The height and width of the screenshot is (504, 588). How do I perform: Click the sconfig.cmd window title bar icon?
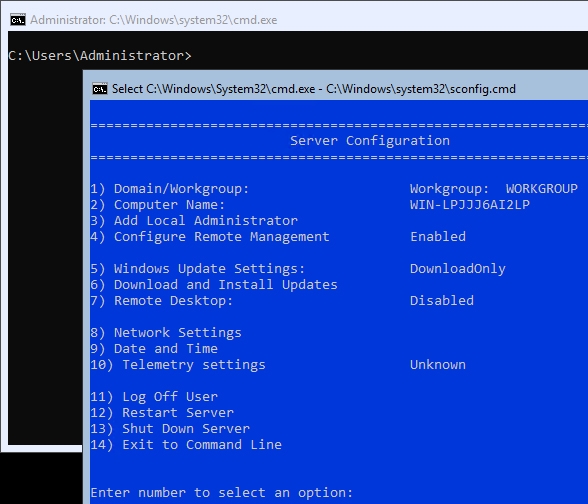pos(100,89)
